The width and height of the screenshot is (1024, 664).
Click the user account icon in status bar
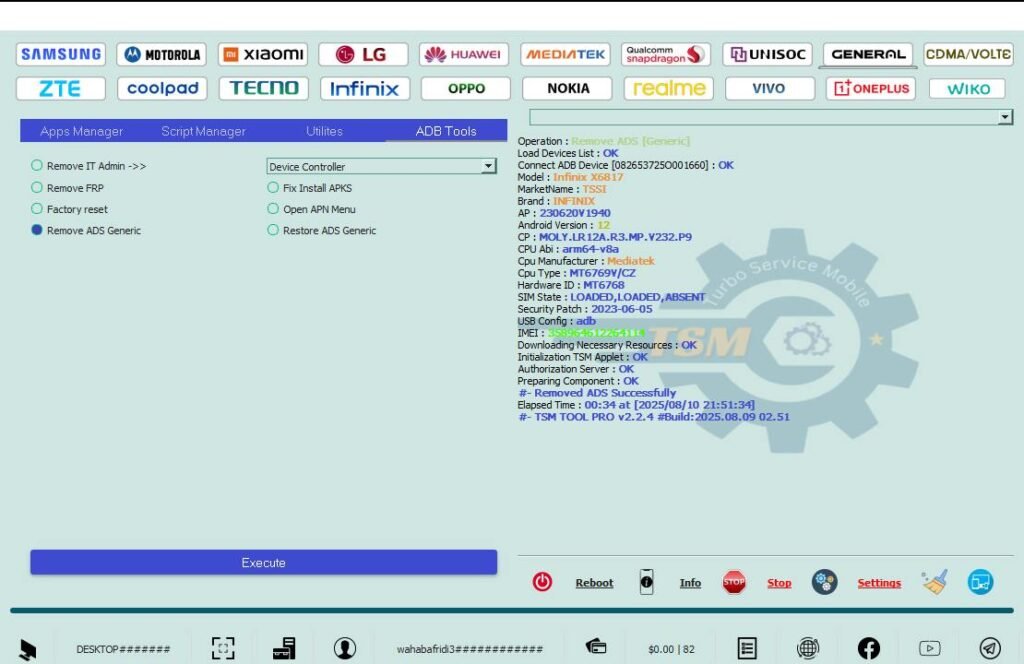coord(345,648)
